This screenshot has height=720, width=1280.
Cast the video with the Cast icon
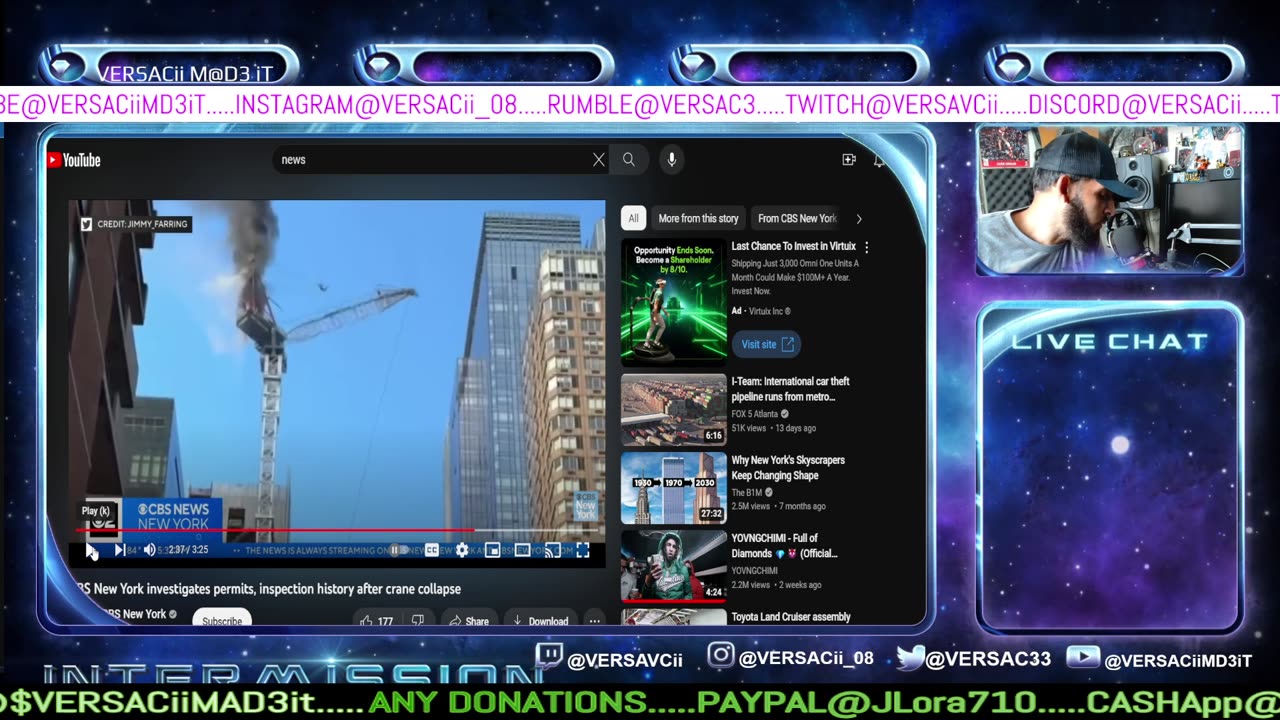[x=552, y=550]
